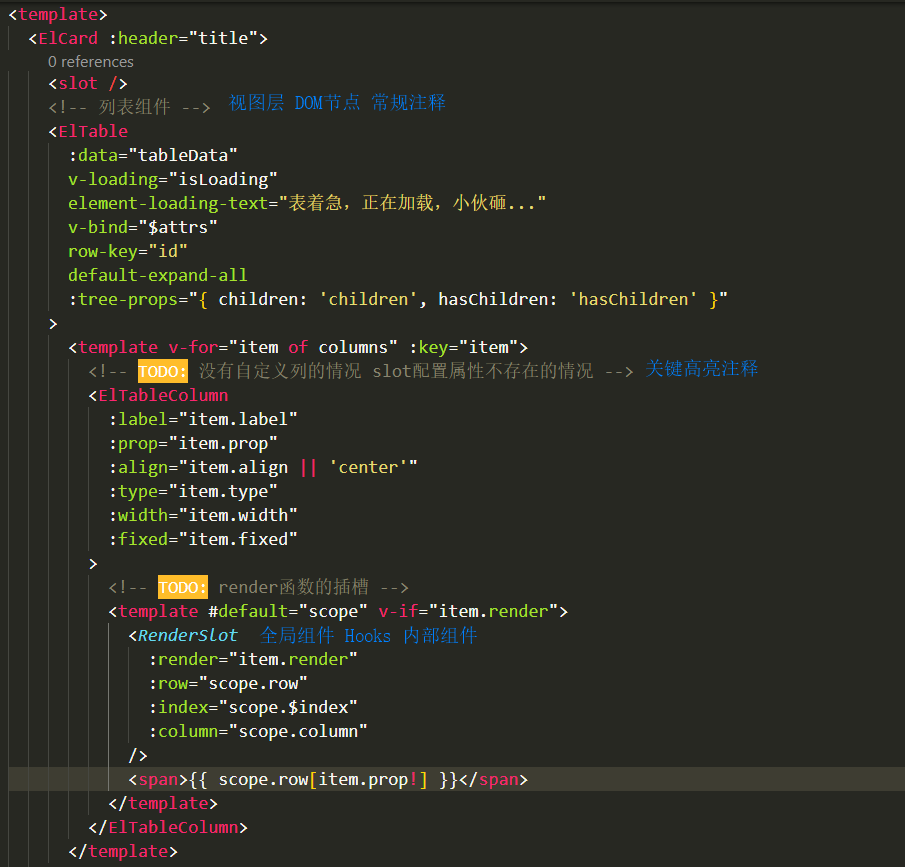Click the :tree-props attribute line
Image resolution: width=905 pixels, height=867 pixels.
click(x=398, y=300)
